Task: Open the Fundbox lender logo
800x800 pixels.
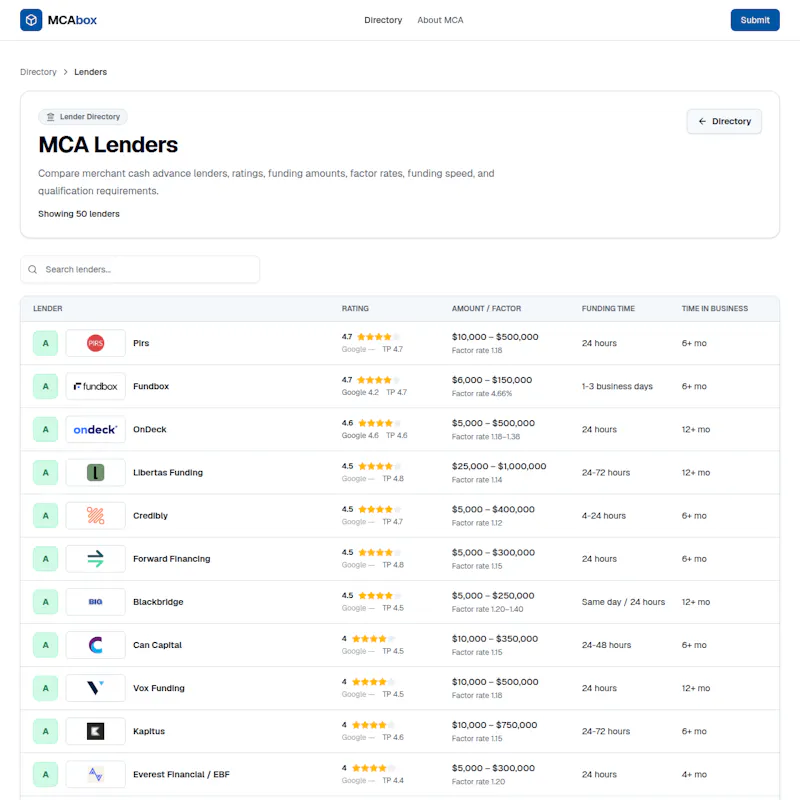Action: [95, 386]
